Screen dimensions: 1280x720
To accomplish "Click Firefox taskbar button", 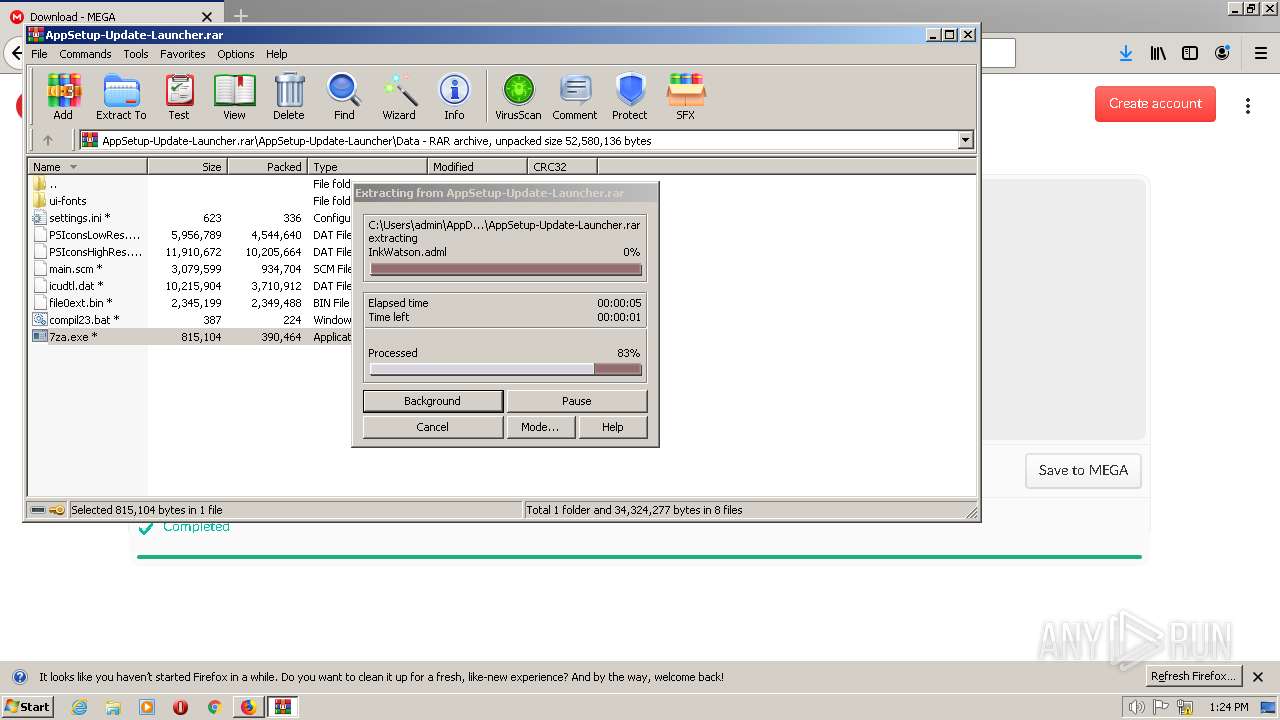I will click(248, 707).
